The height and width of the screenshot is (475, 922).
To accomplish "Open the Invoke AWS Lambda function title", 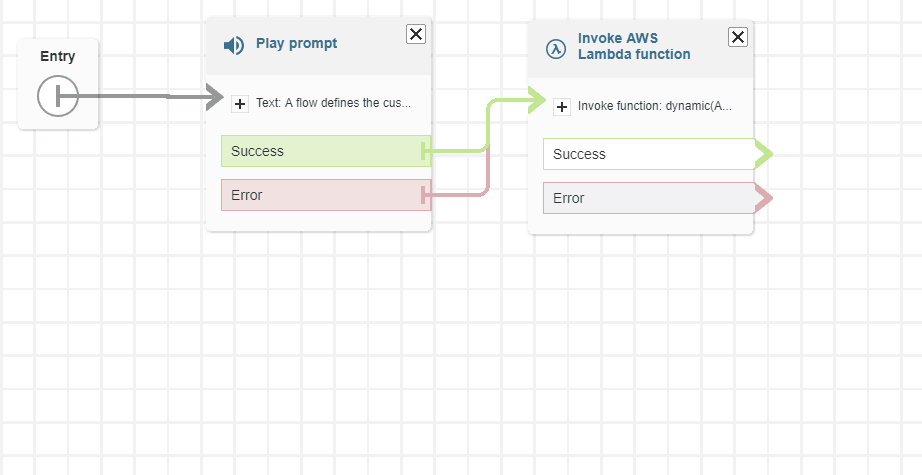I will click(x=634, y=47).
